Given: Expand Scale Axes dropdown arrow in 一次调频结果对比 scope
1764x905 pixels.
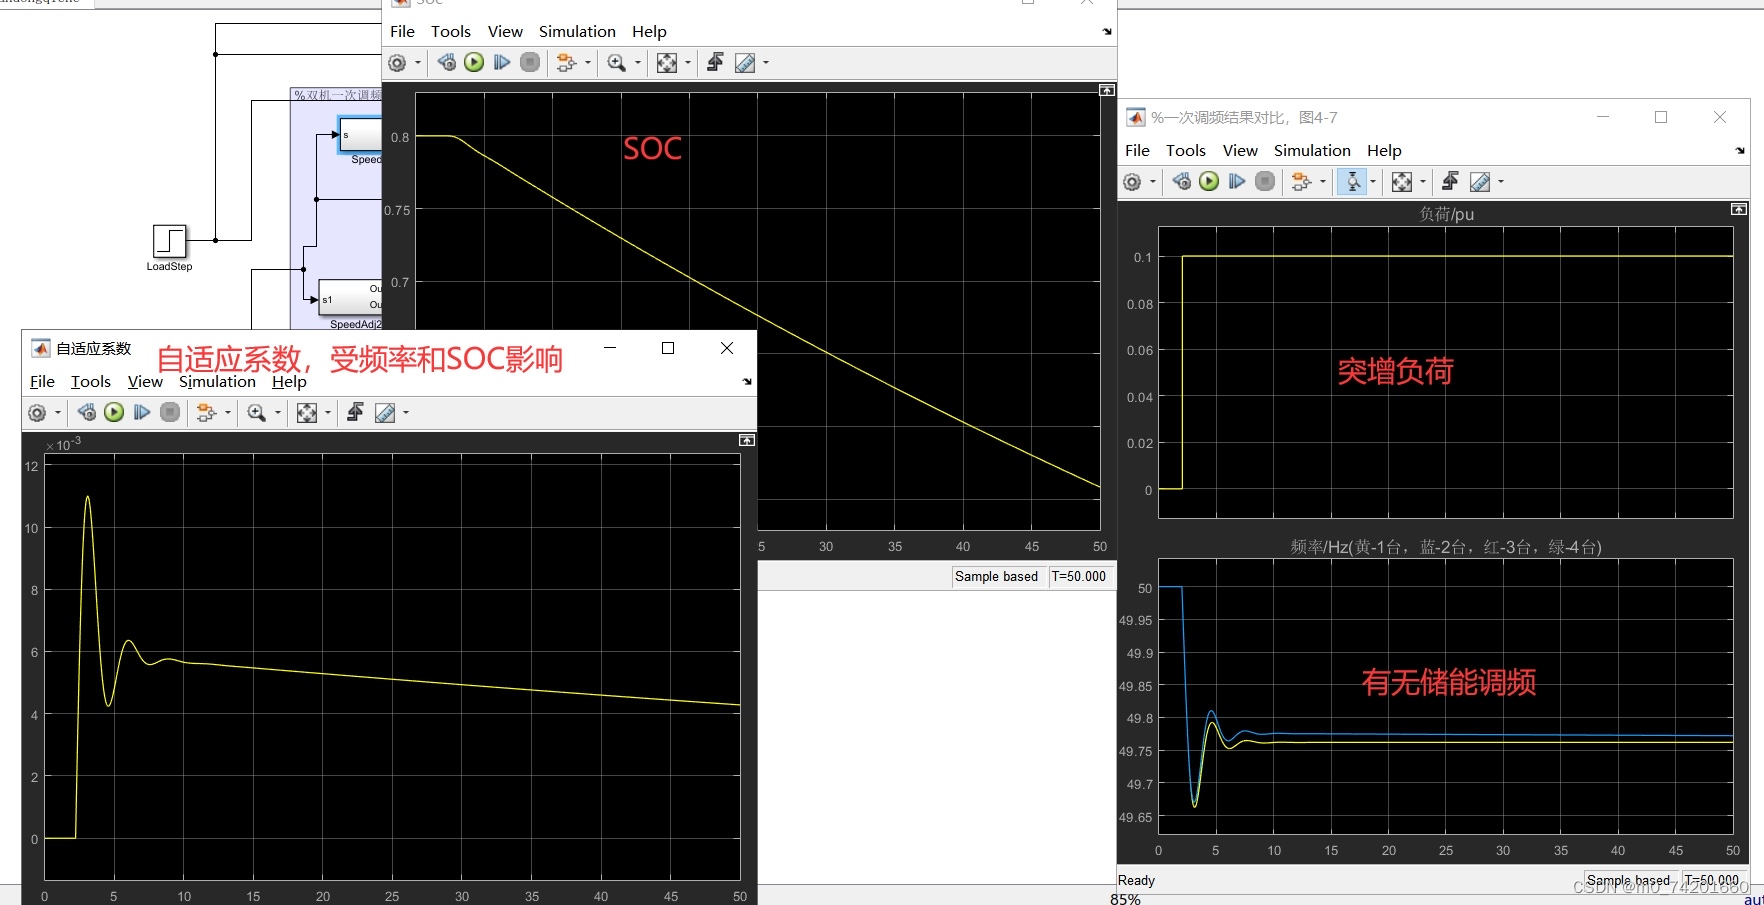Looking at the screenshot, I should (x=1423, y=182).
